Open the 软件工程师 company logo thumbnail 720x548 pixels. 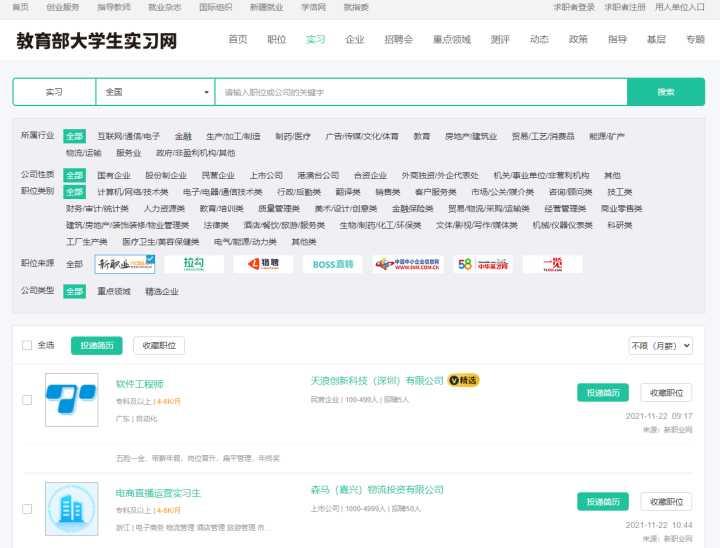pos(72,400)
